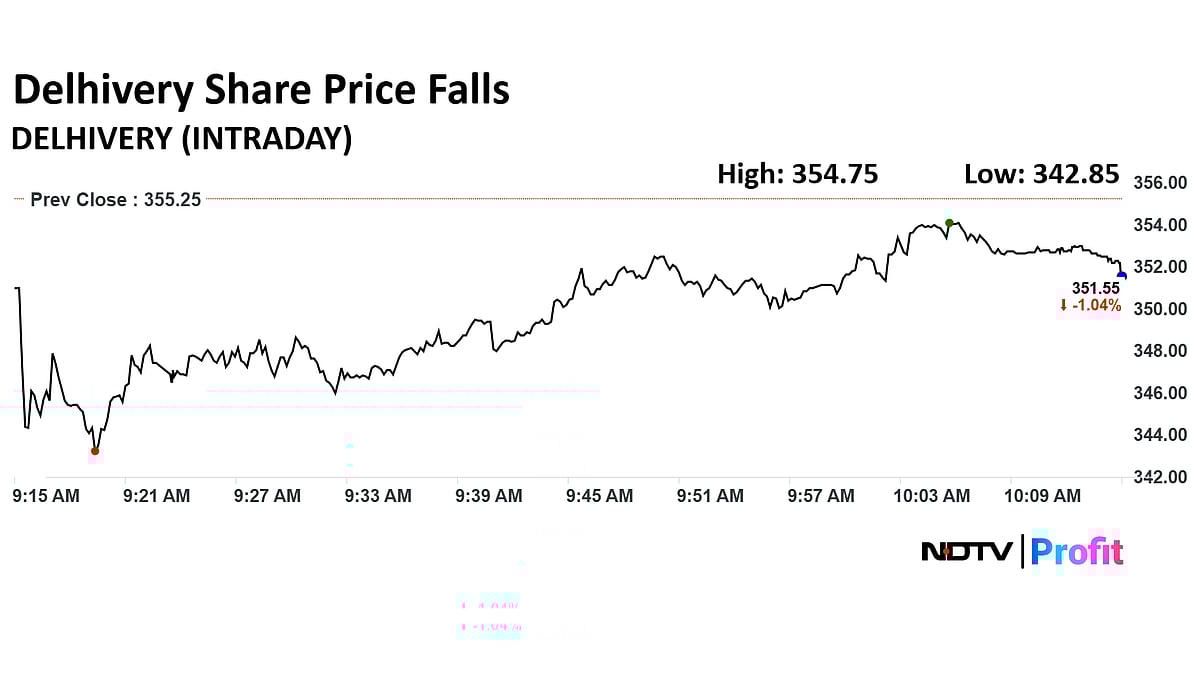
Task: Click the 356.00 price axis label
Action: [x=1159, y=183]
